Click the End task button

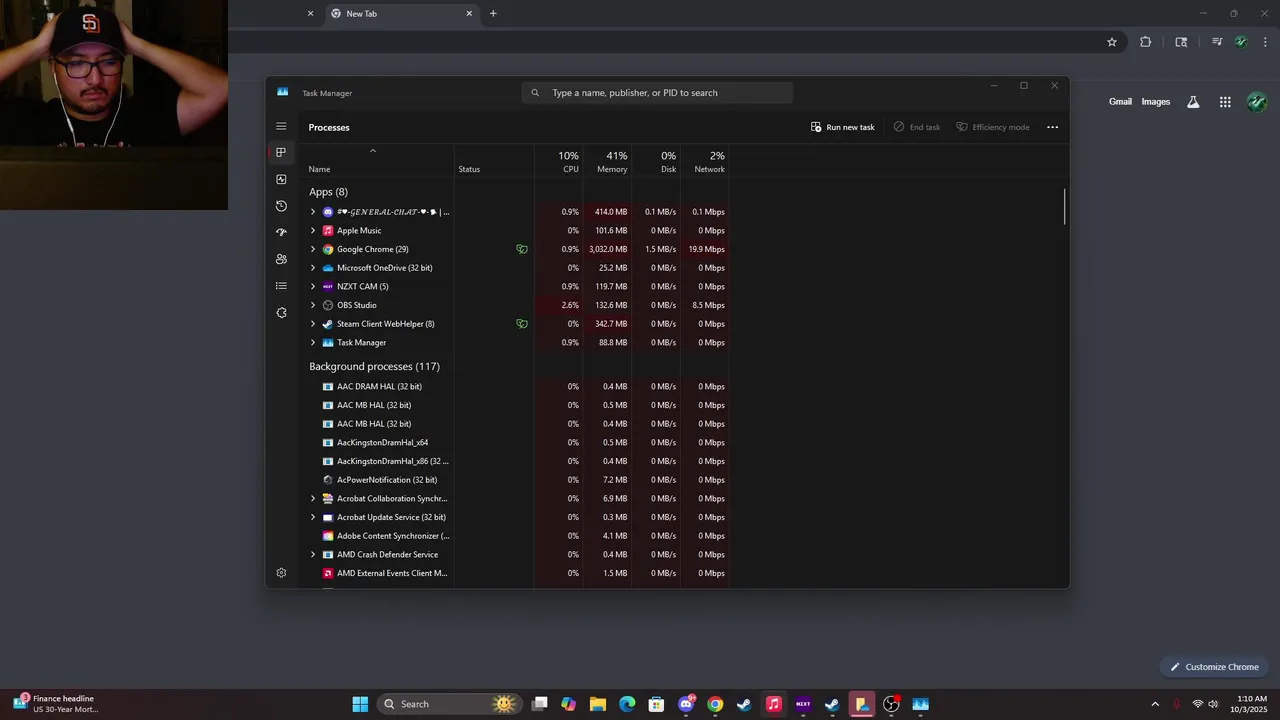(917, 127)
